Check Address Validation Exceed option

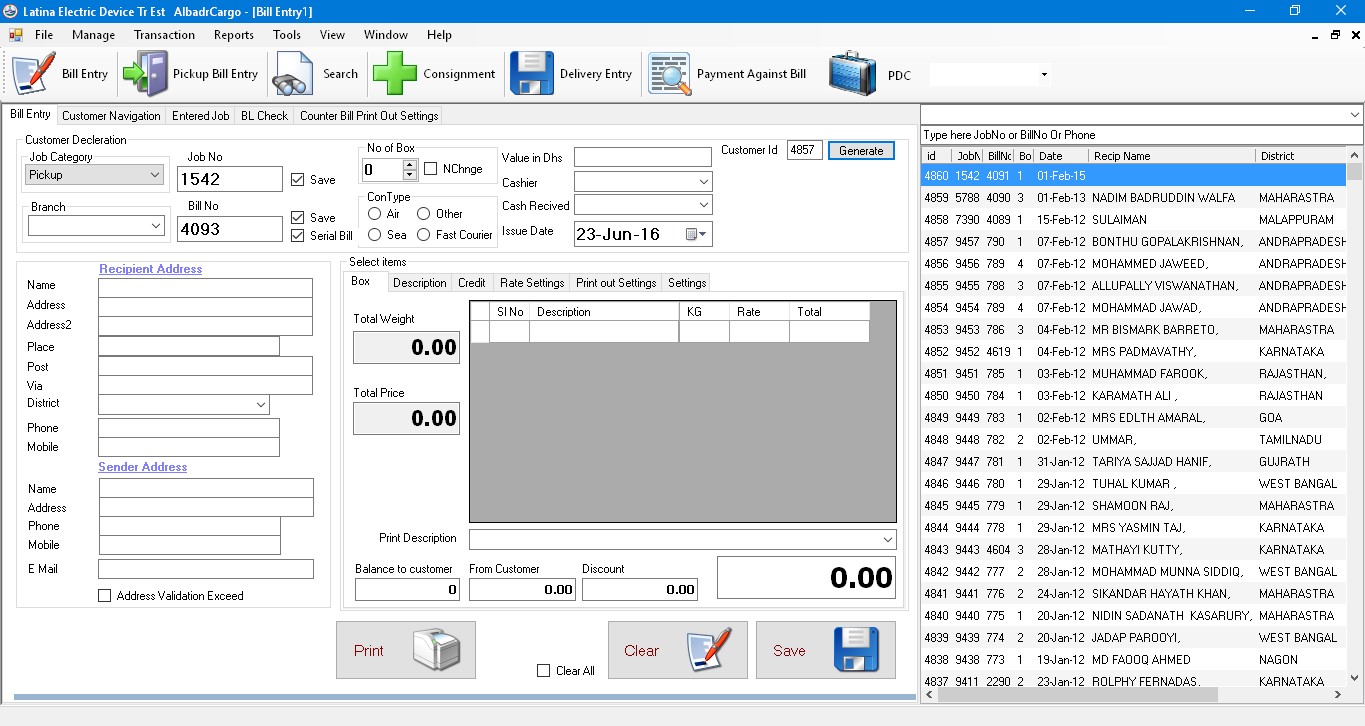[x=105, y=596]
